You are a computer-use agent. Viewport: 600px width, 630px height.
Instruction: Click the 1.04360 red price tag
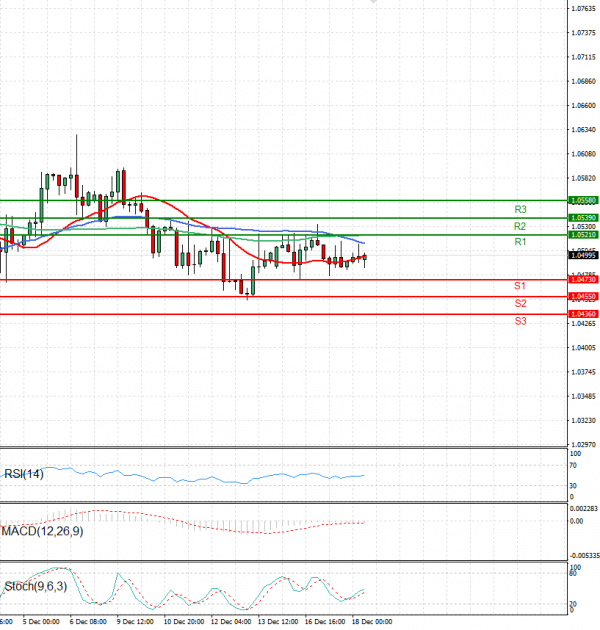(583, 314)
